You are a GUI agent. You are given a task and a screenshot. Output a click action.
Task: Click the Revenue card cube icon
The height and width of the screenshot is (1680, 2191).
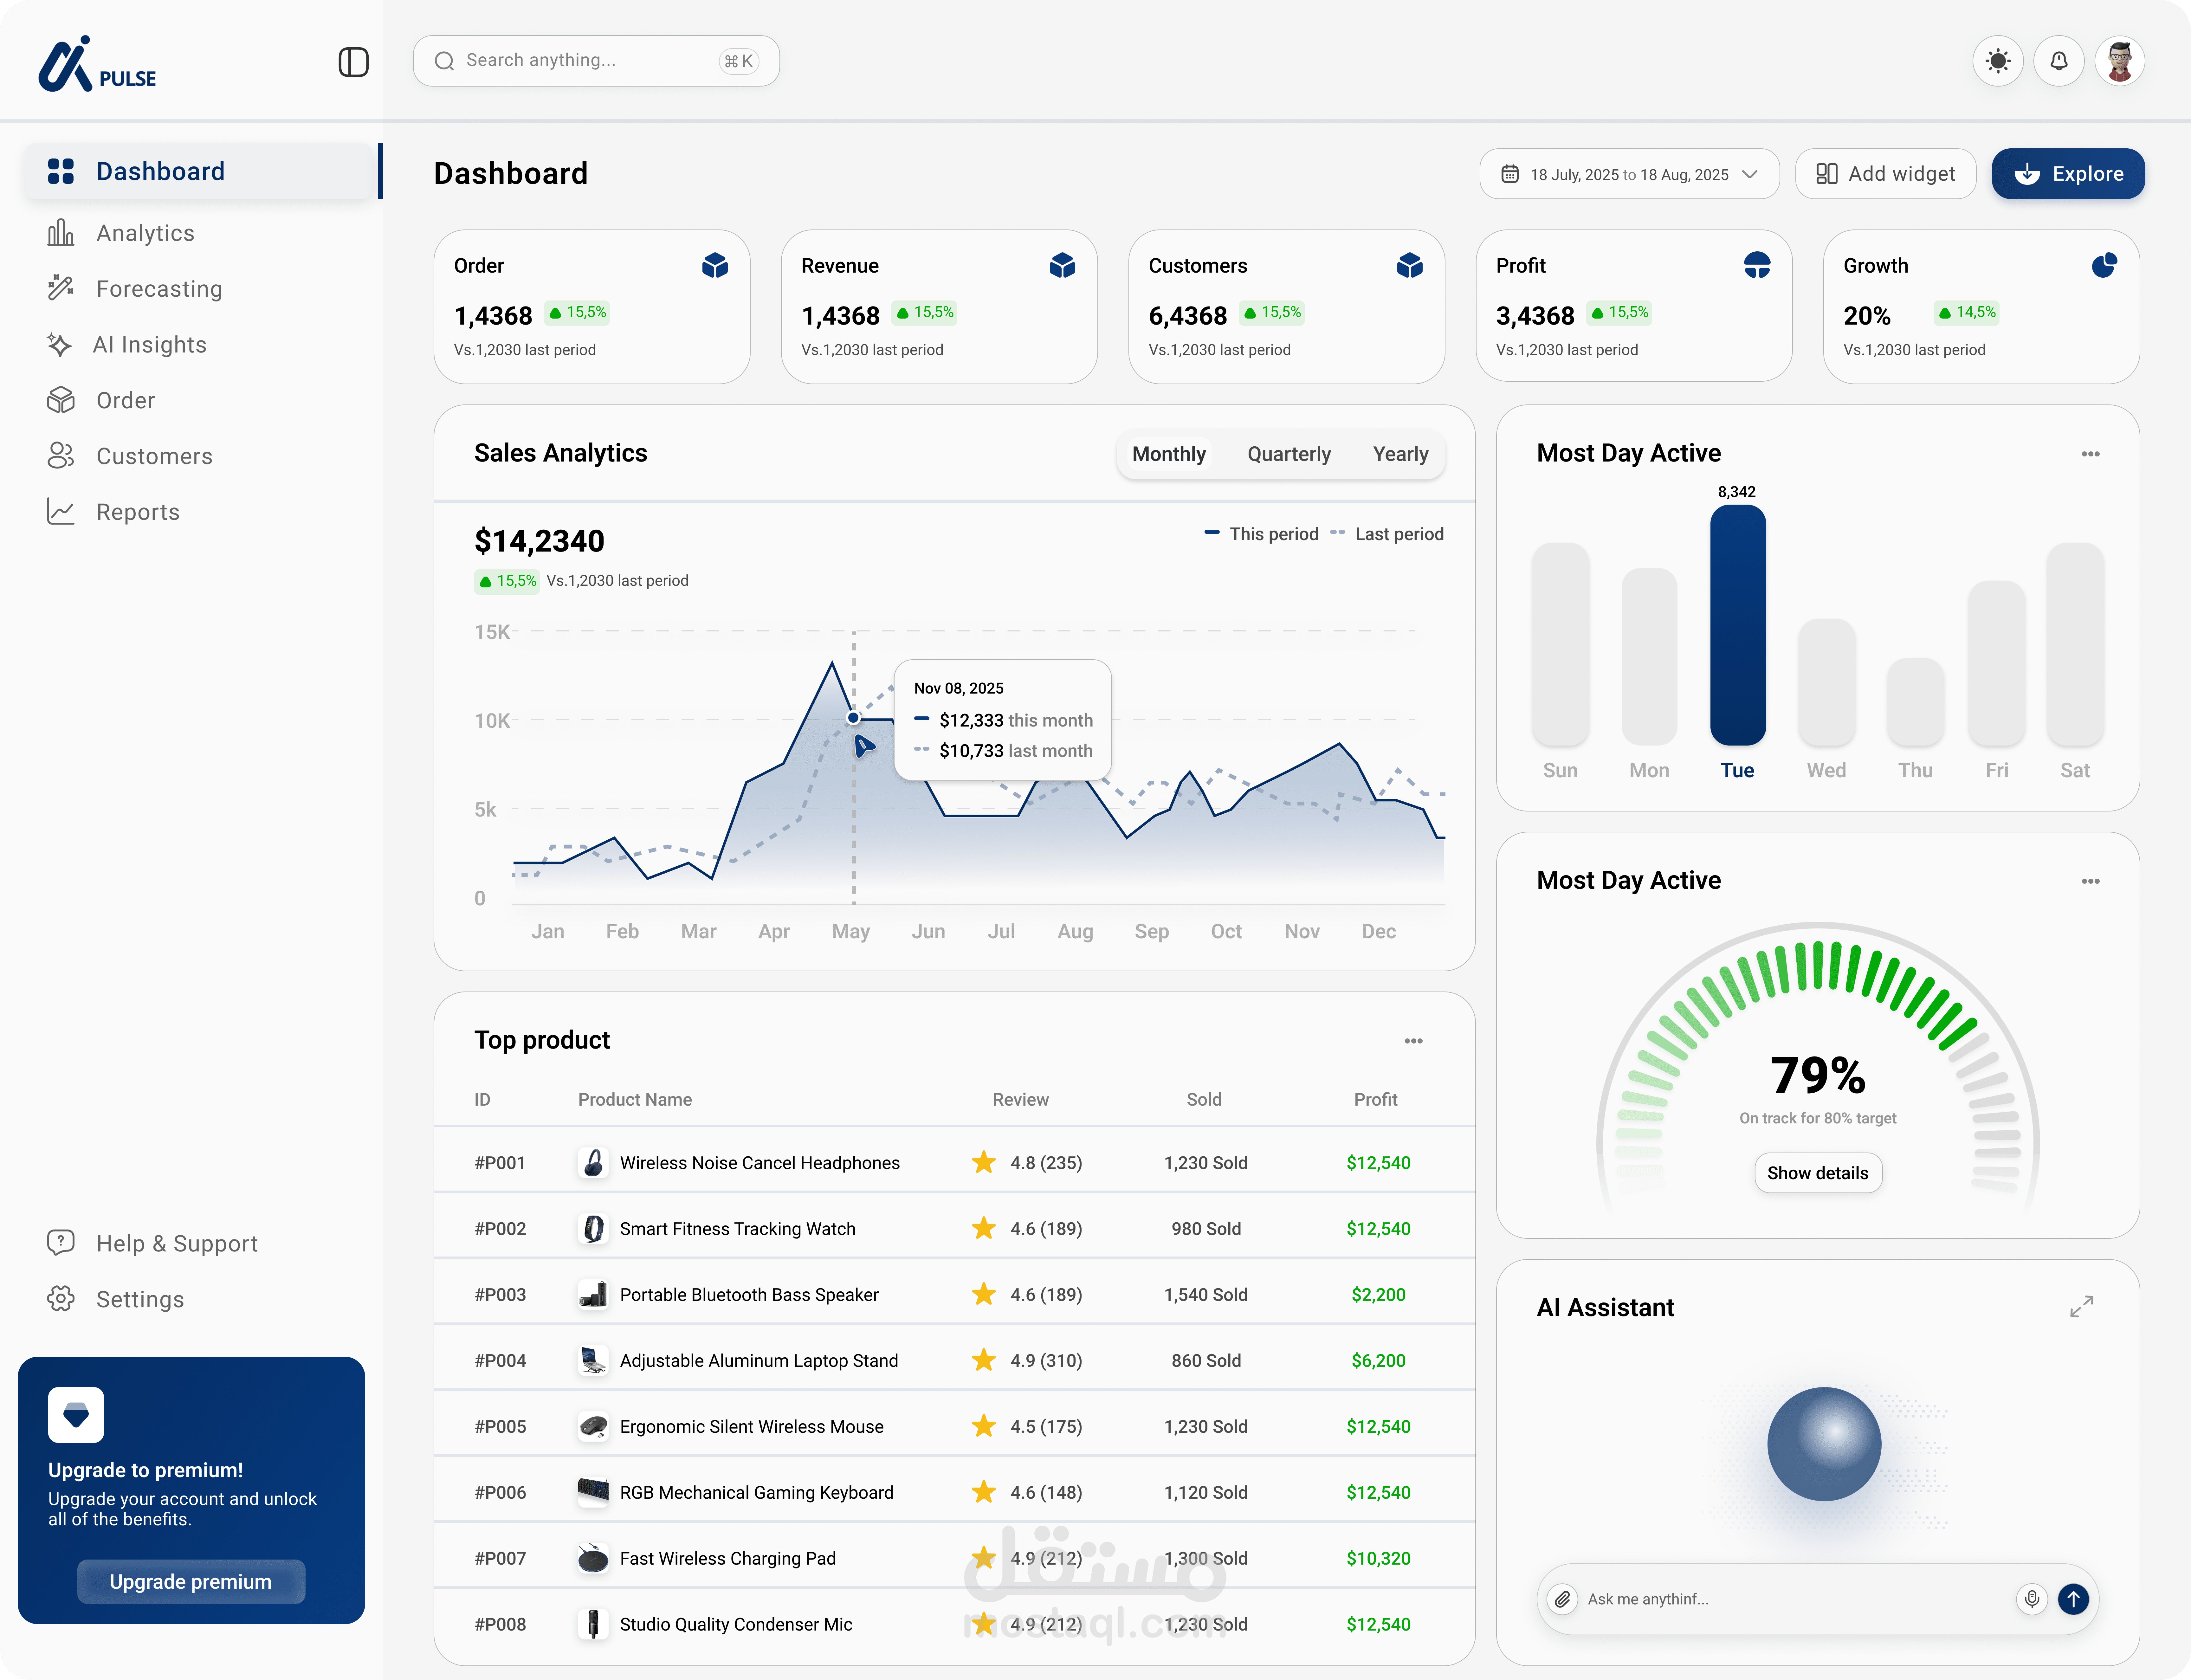tap(1062, 265)
